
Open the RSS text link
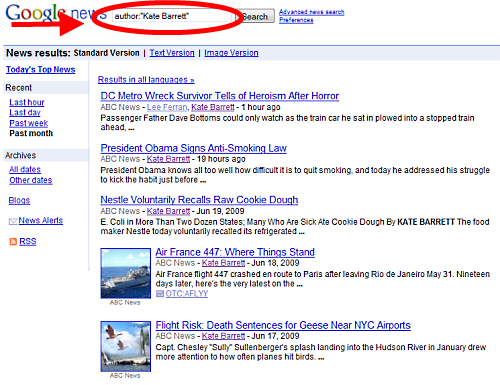pos(28,242)
